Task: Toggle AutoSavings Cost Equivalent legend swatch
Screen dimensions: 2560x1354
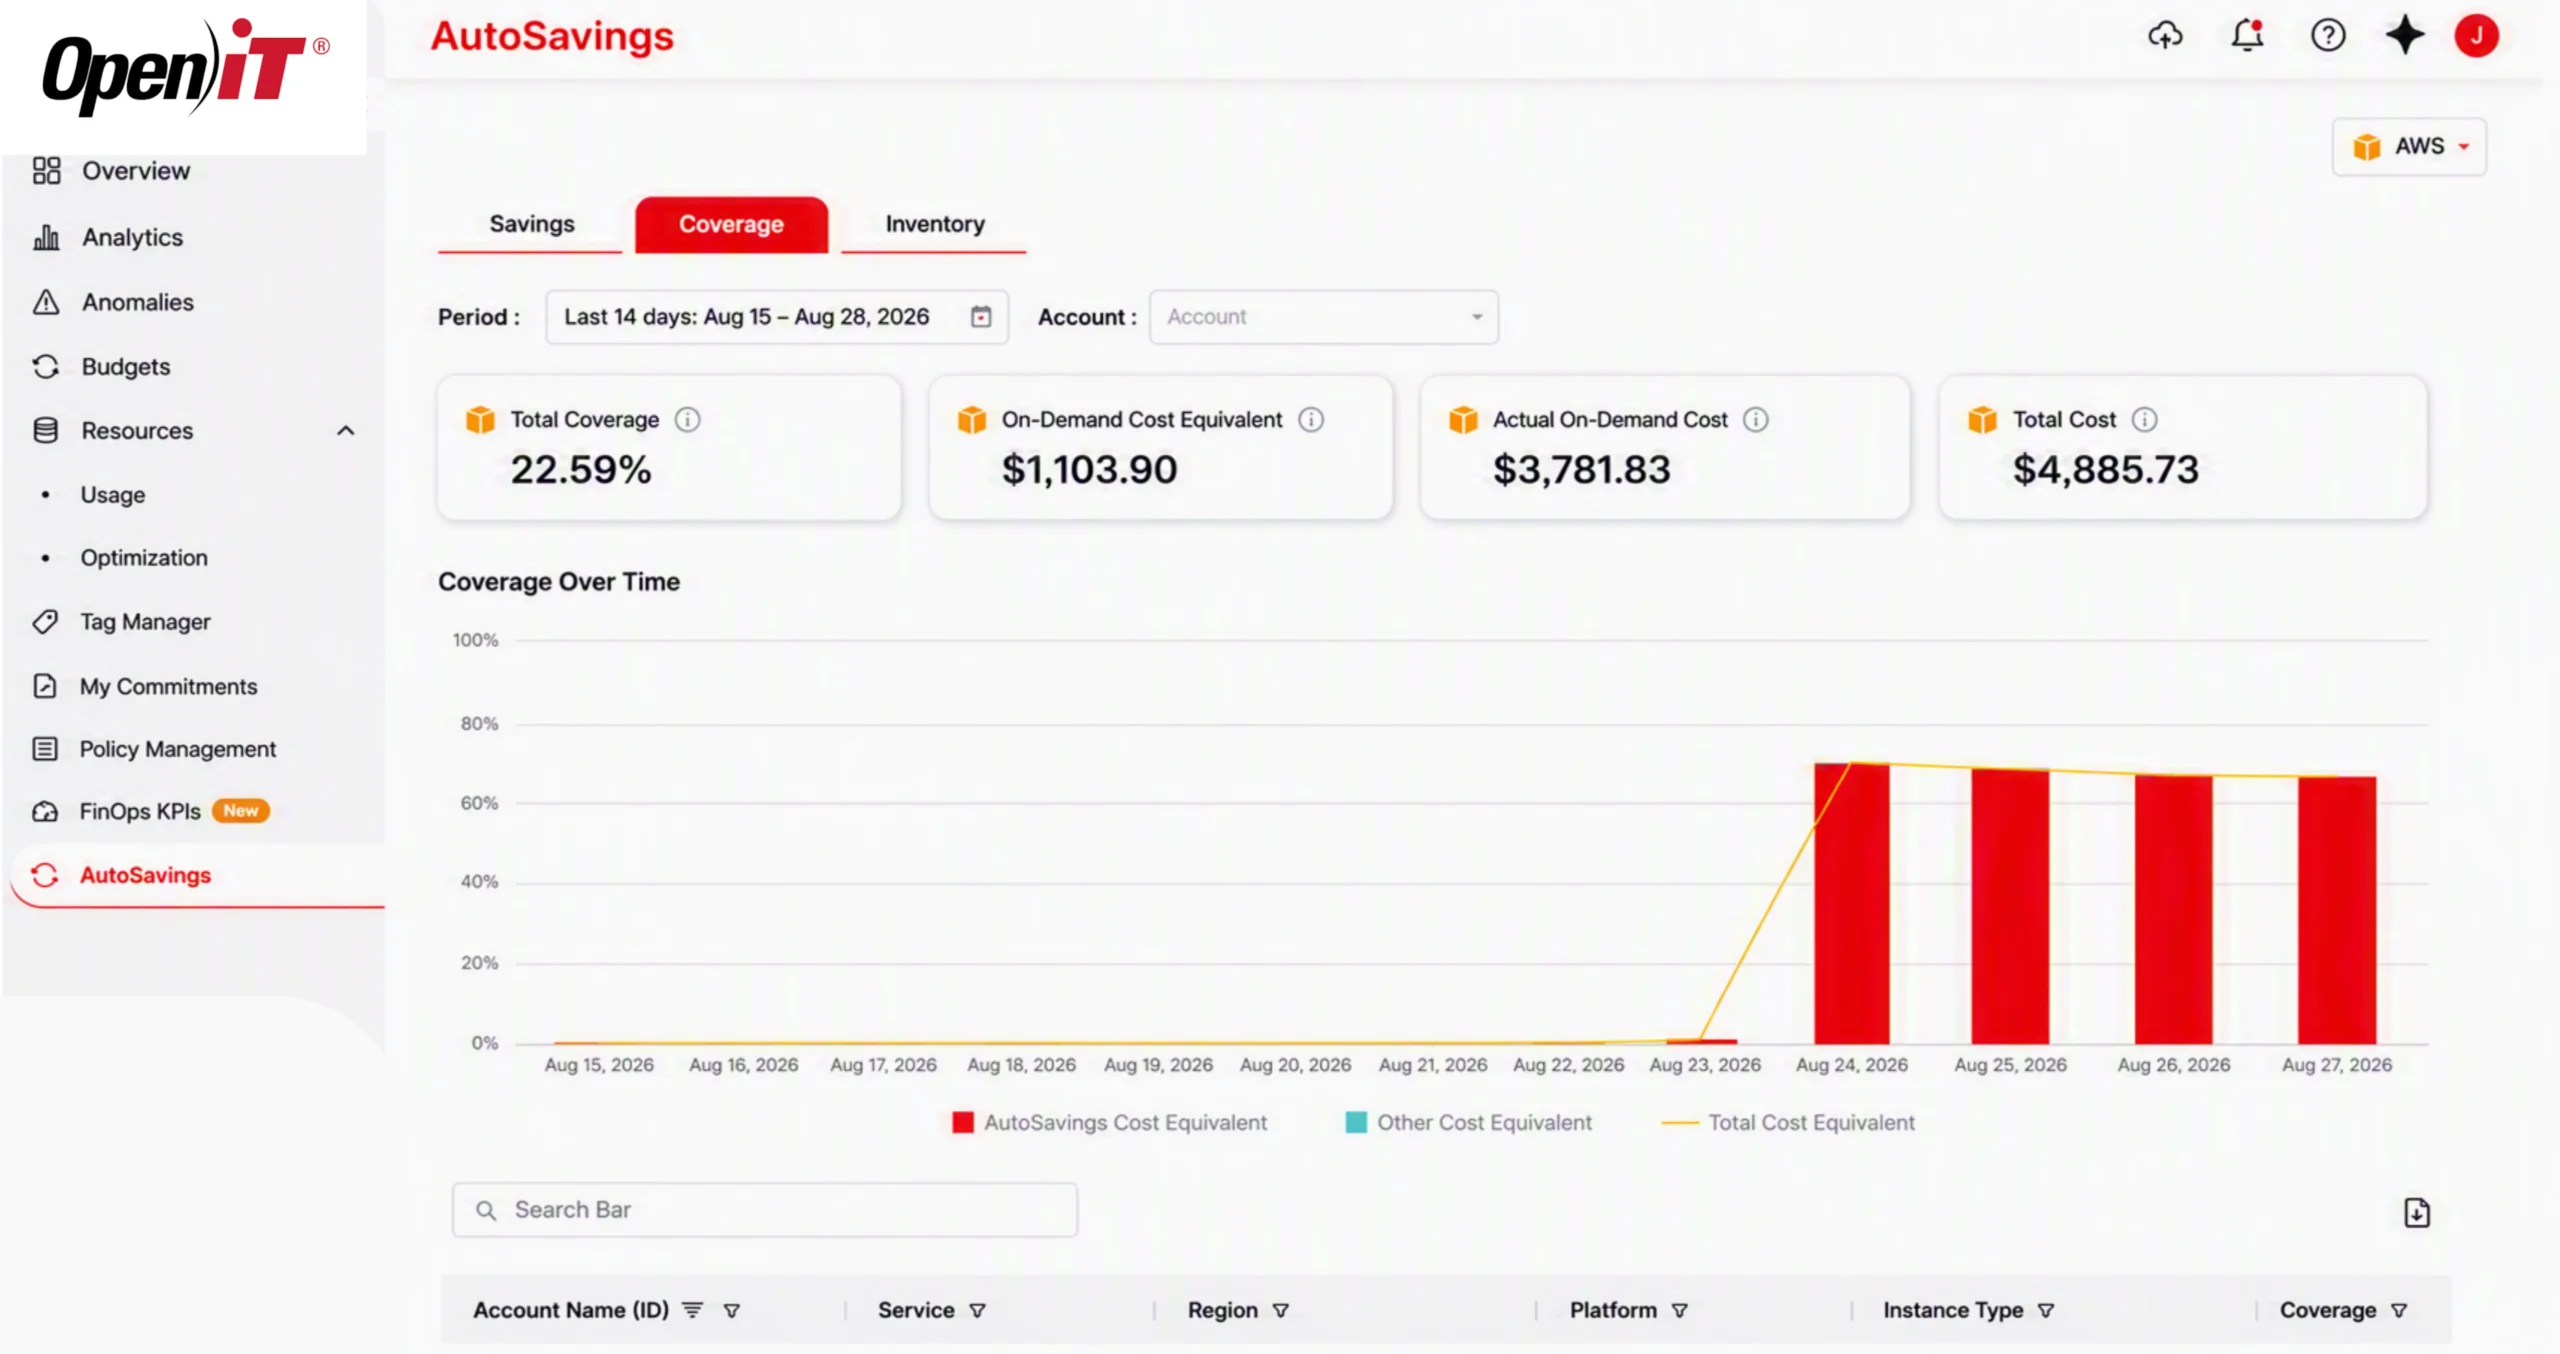Action: coord(963,1122)
